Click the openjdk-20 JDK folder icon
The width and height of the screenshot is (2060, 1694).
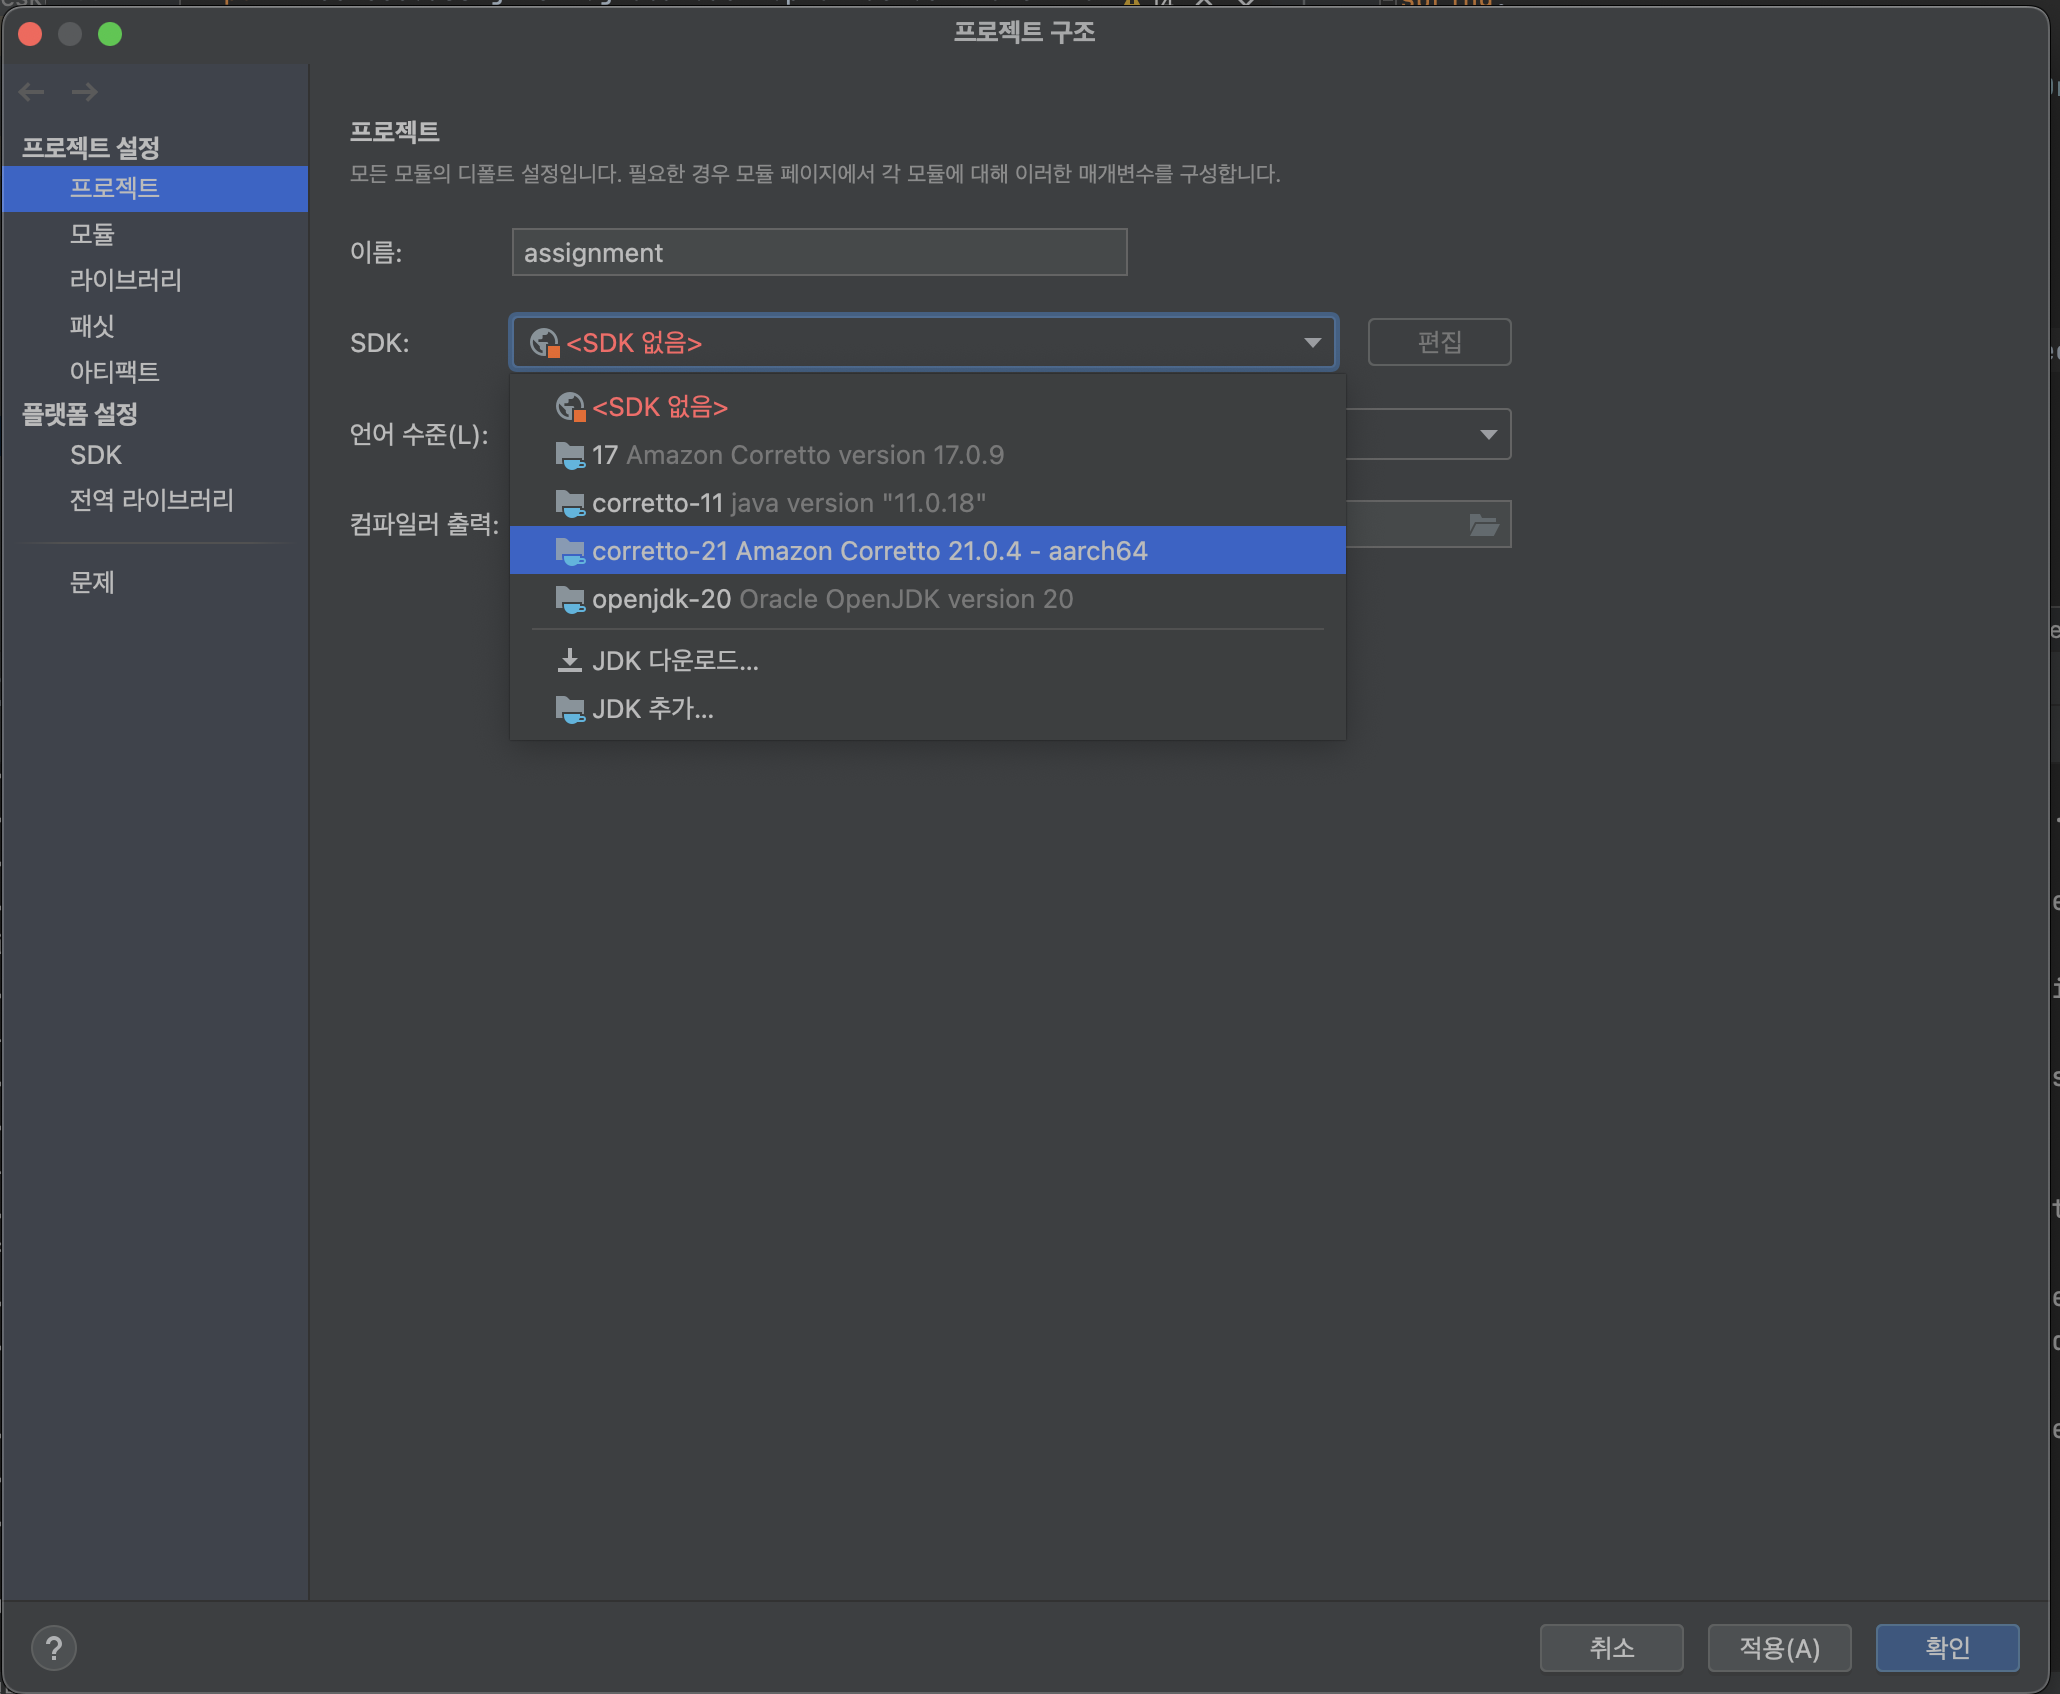[x=569, y=599]
